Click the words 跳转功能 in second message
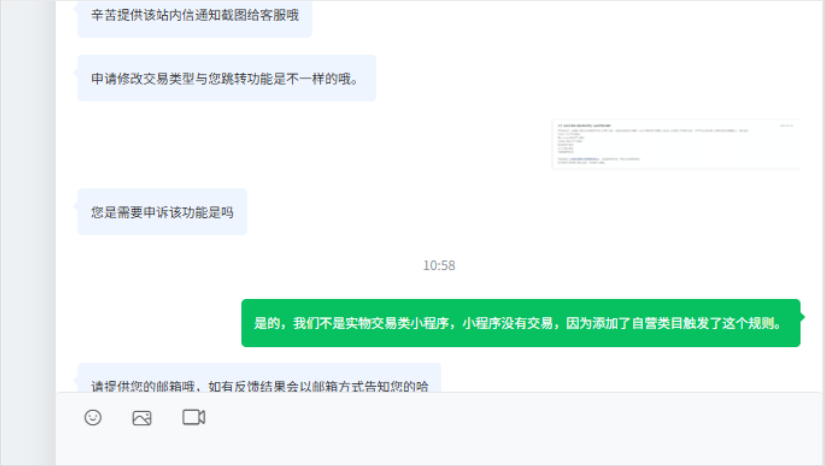Viewport: 825px width, 466px height. [x=247, y=79]
